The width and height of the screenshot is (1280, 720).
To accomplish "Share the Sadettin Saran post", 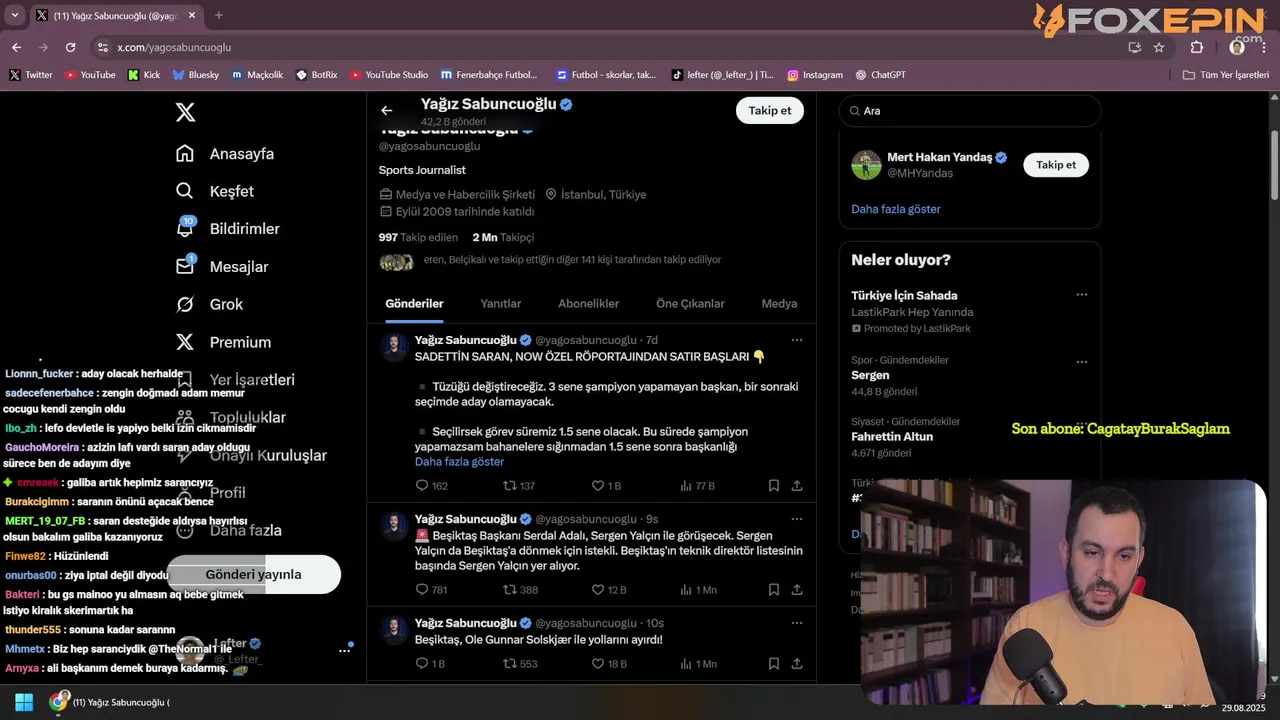I will (x=797, y=486).
